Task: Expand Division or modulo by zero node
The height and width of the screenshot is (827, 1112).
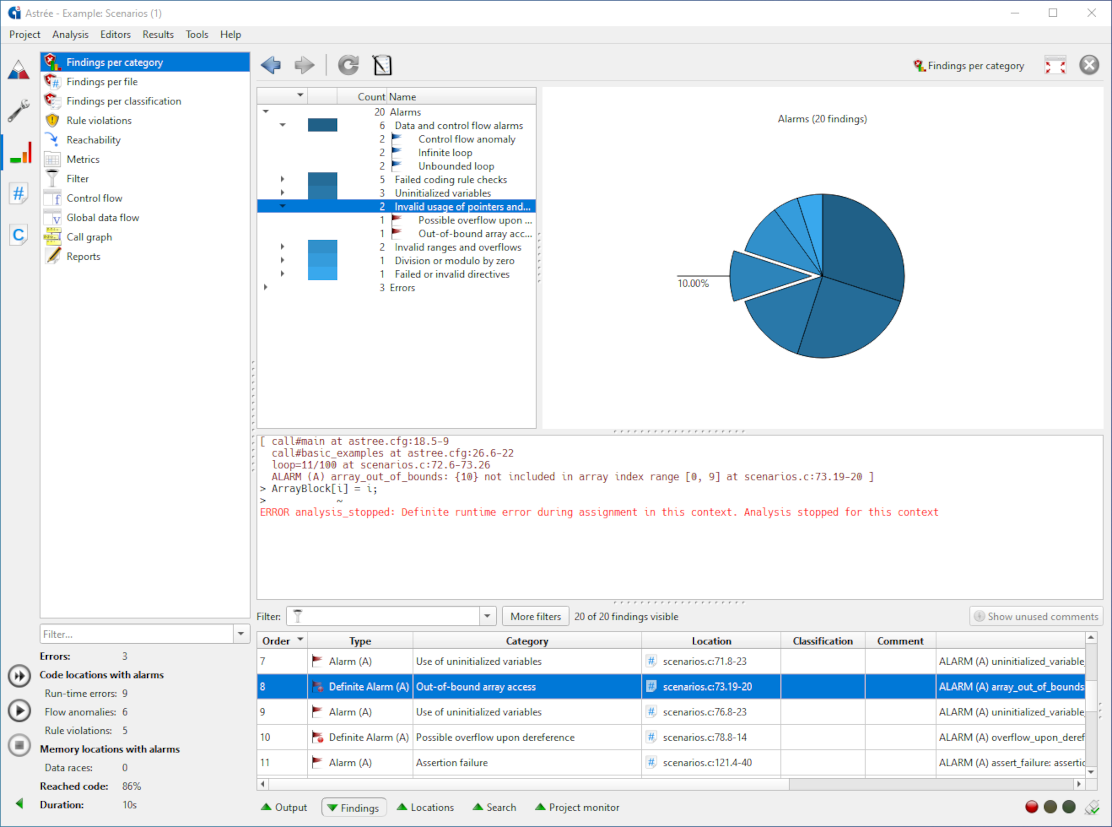Action: point(282,260)
